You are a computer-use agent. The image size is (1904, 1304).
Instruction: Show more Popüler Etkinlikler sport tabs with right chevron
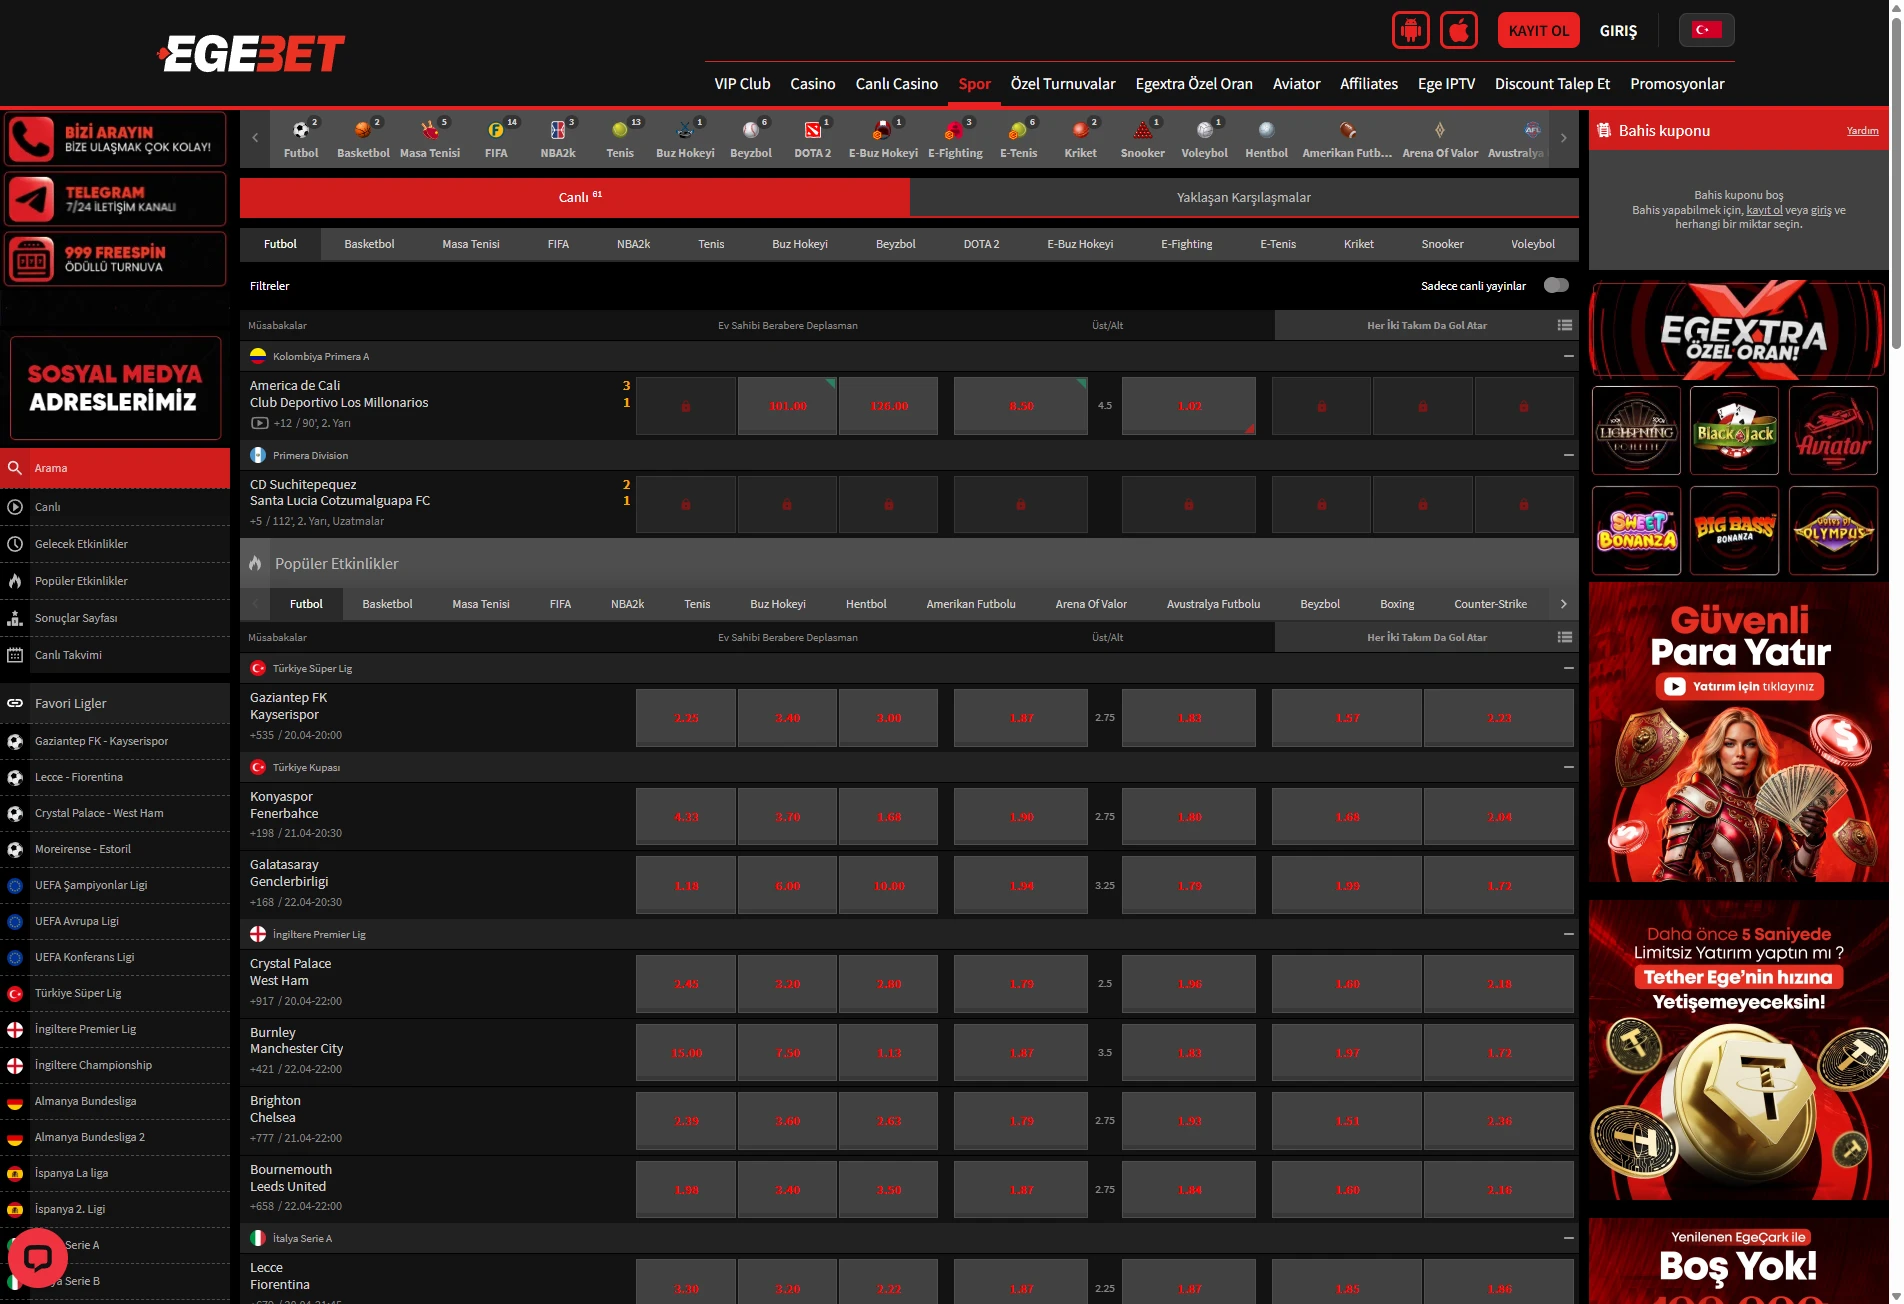pyautogui.click(x=1563, y=604)
